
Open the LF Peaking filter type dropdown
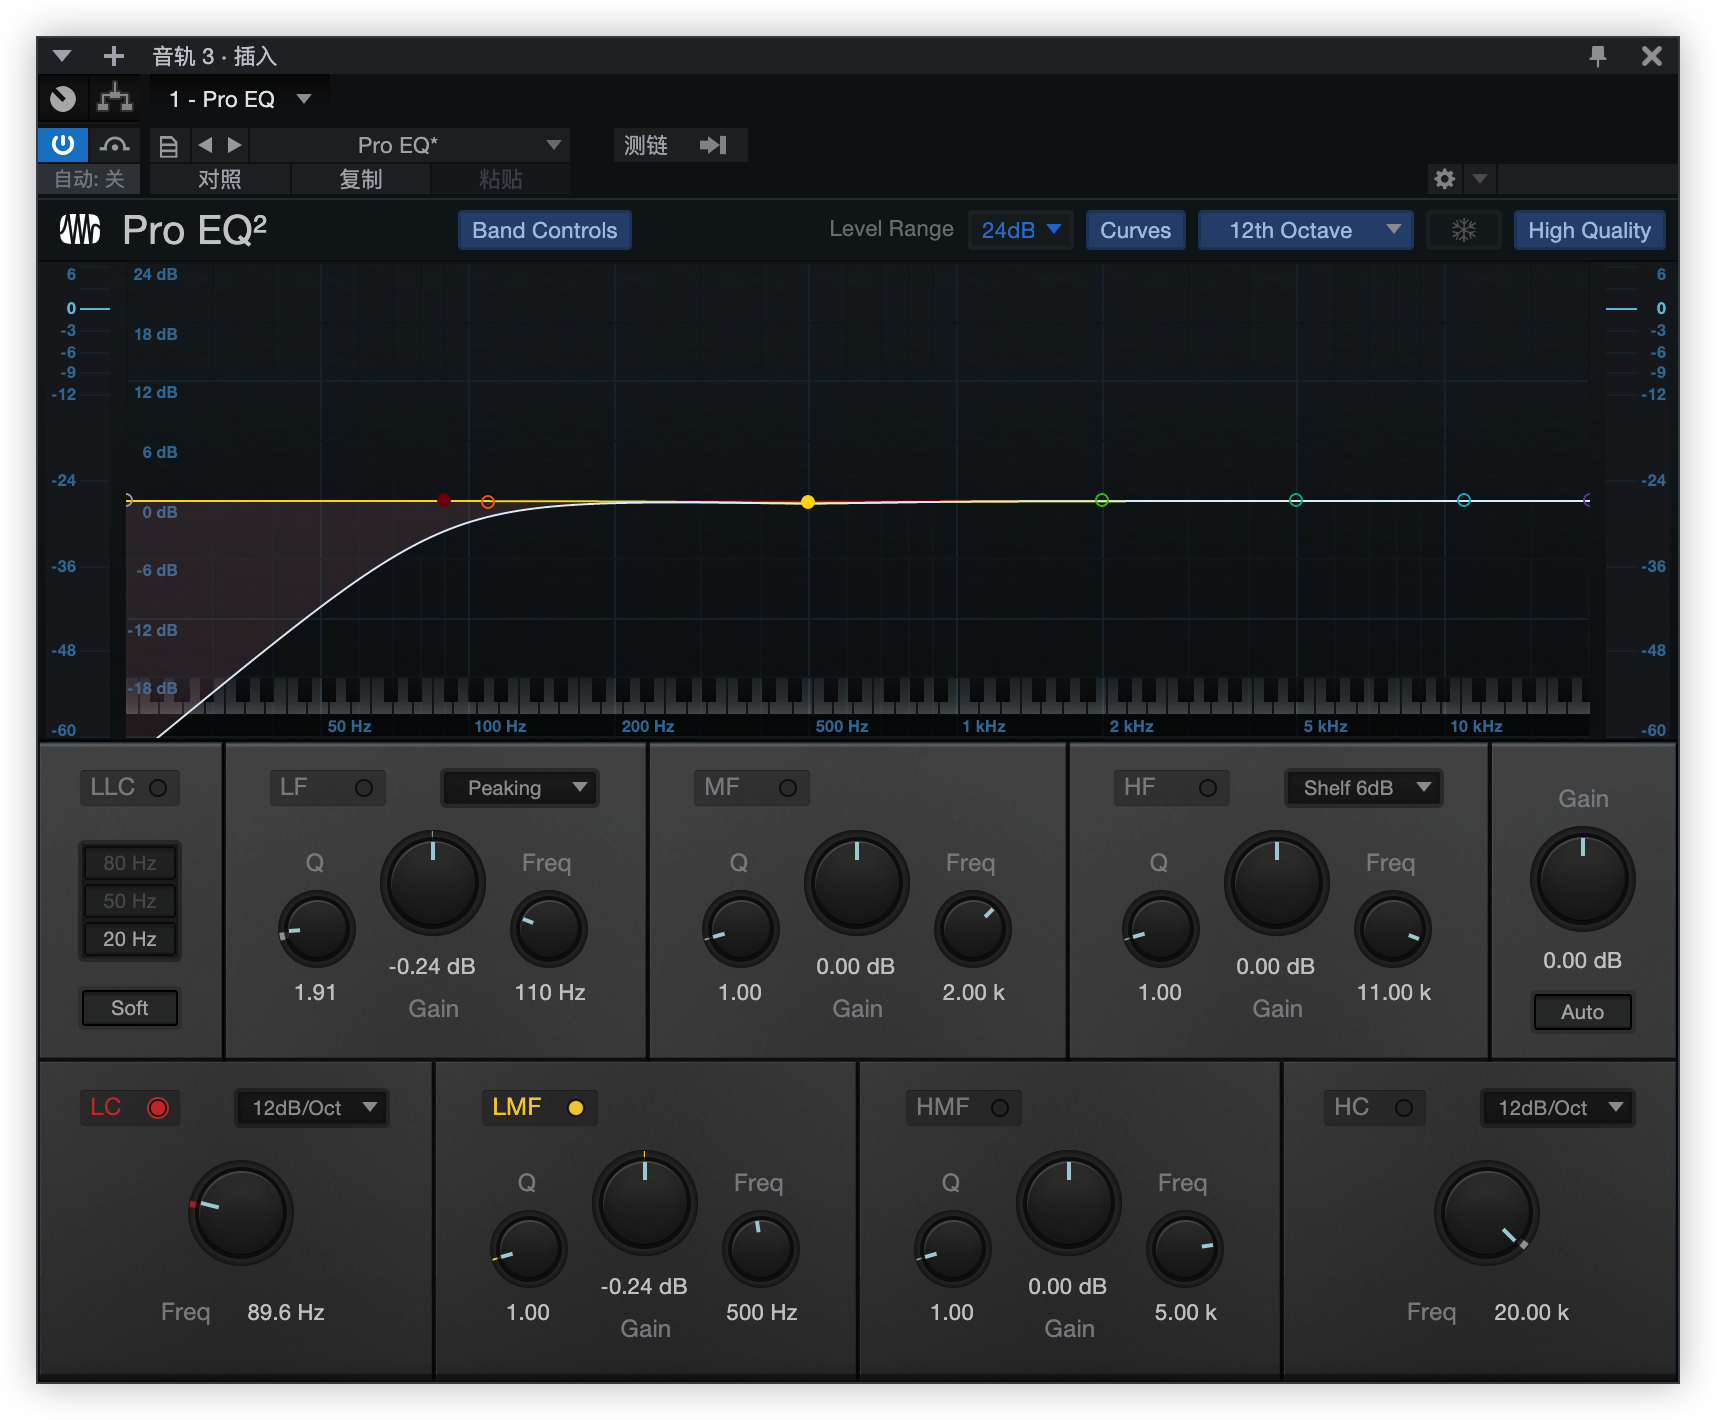coord(520,788)
